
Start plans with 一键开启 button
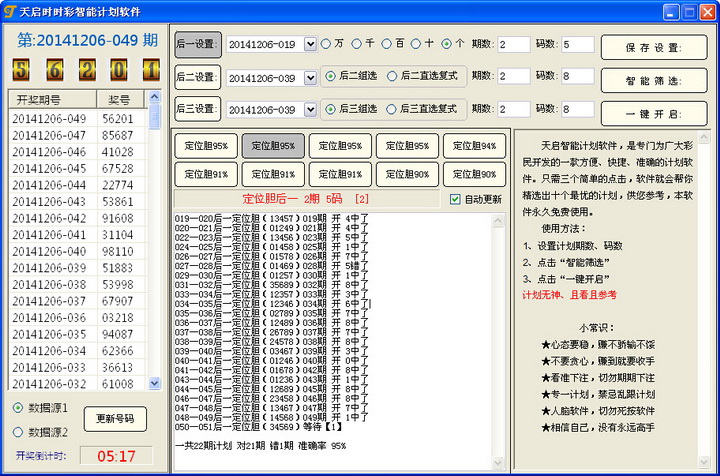coord(653,113)
